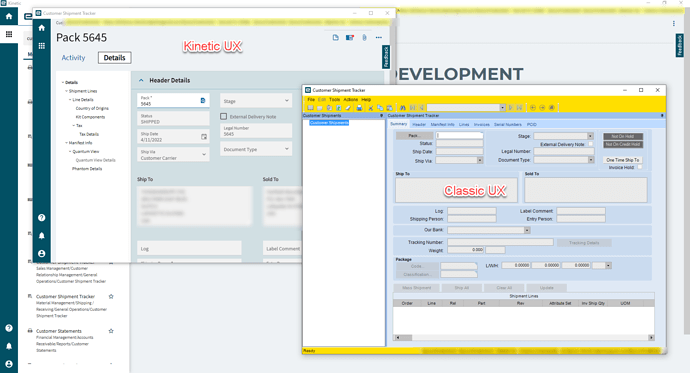
Task: Collapse the Header Details panel chevron
Action: tap(141, 80)
